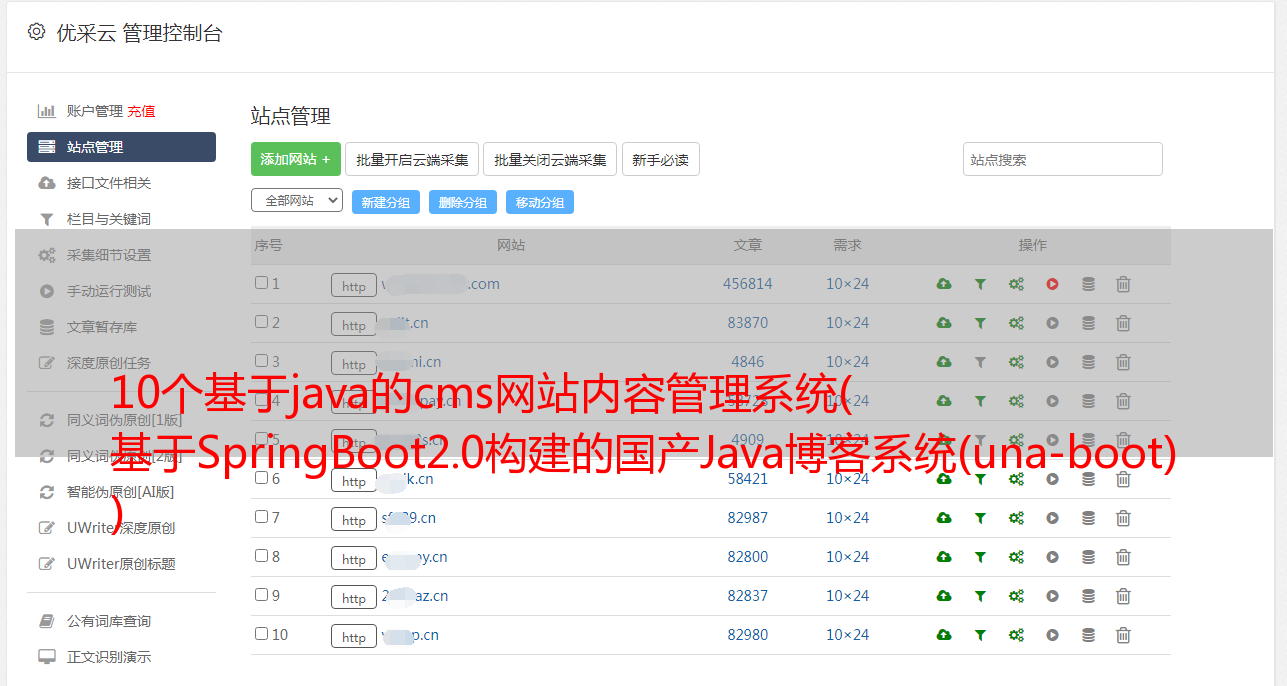The image size is (1287, 686).
Task: Click play icon in row 9
Action: point(1052,596)
